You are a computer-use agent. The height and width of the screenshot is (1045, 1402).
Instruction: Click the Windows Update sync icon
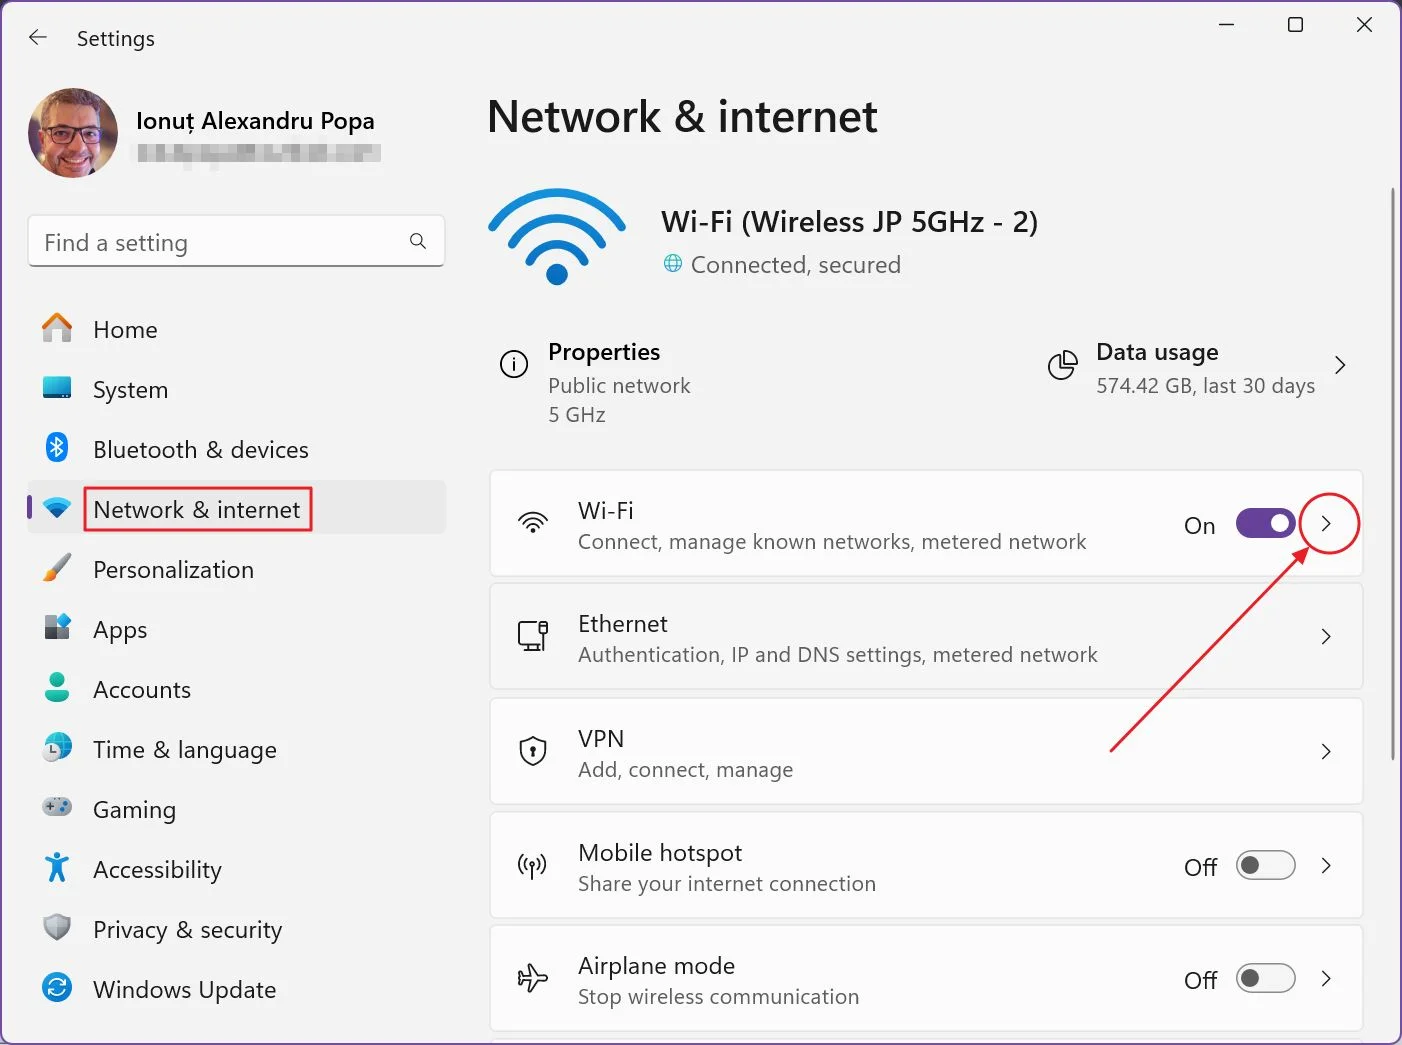point(57,988)
